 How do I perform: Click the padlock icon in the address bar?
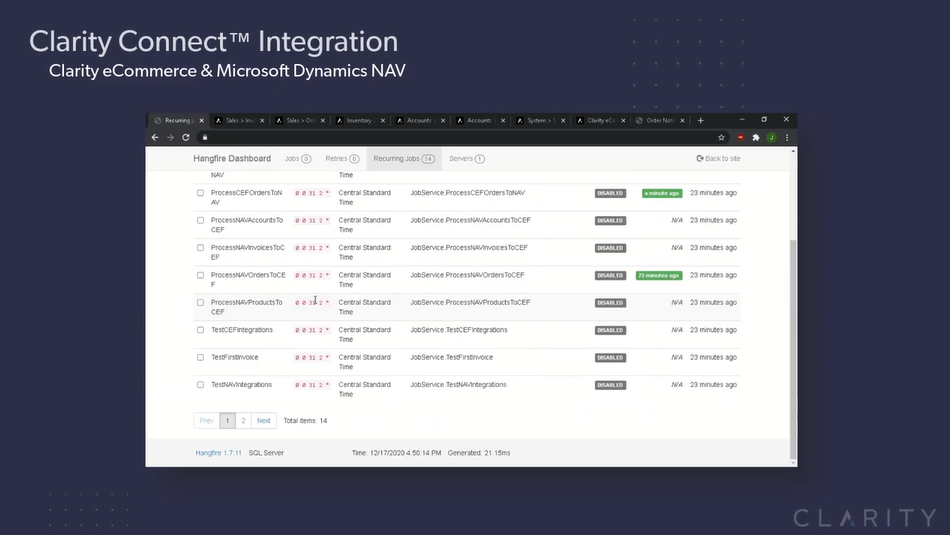205,138
